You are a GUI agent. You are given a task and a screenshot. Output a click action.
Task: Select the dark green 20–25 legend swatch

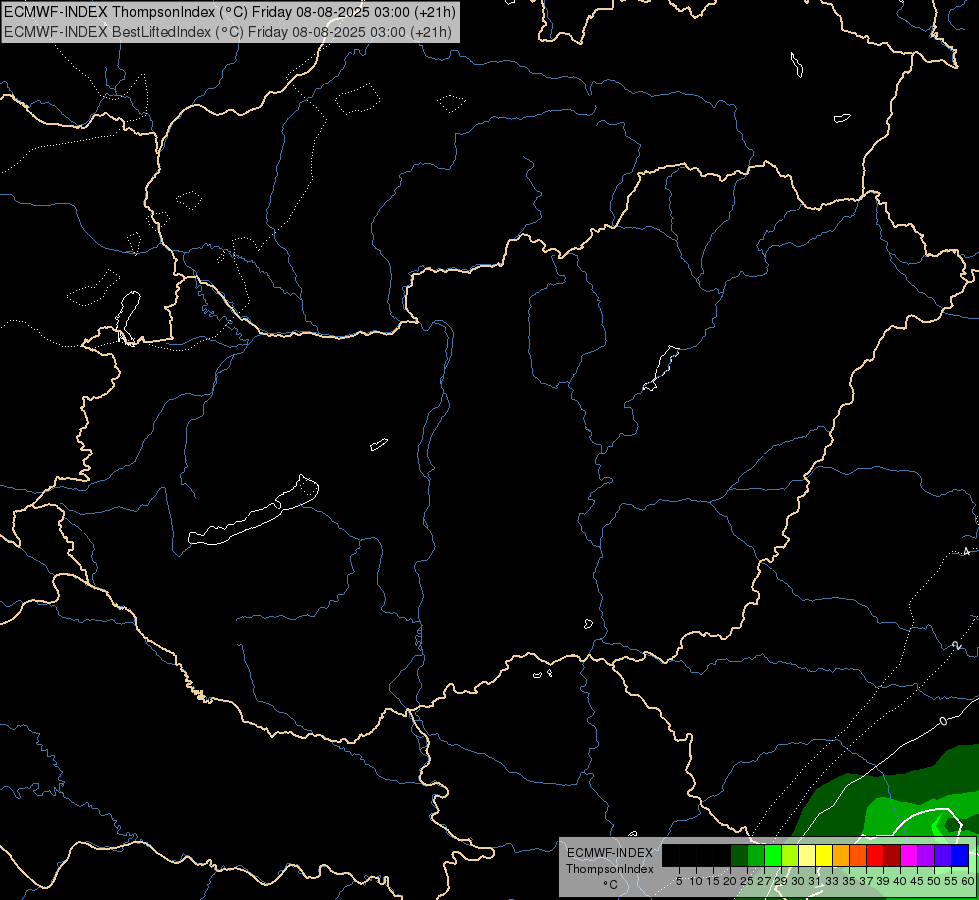tap(739, 856)
